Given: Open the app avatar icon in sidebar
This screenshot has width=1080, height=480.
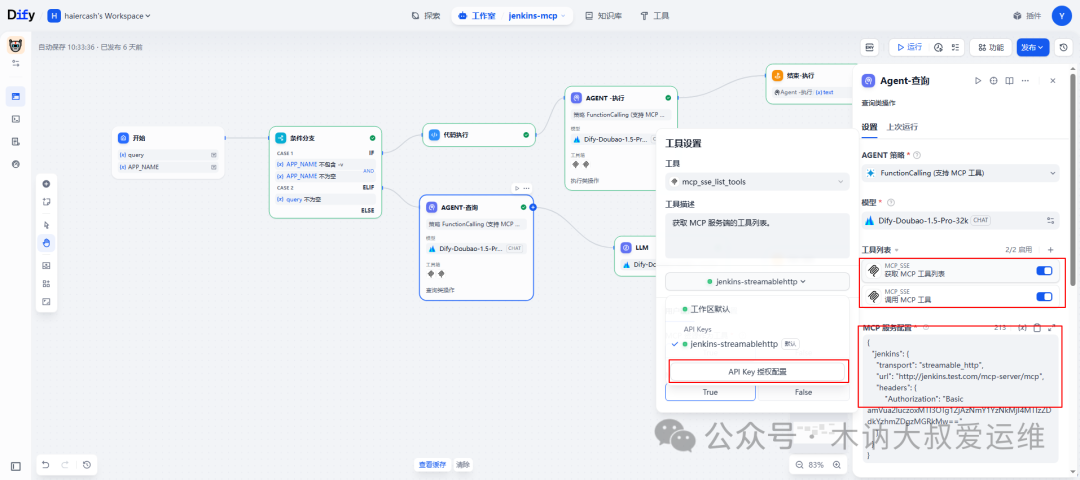Looking at the screenshot, I should (15, 45).
